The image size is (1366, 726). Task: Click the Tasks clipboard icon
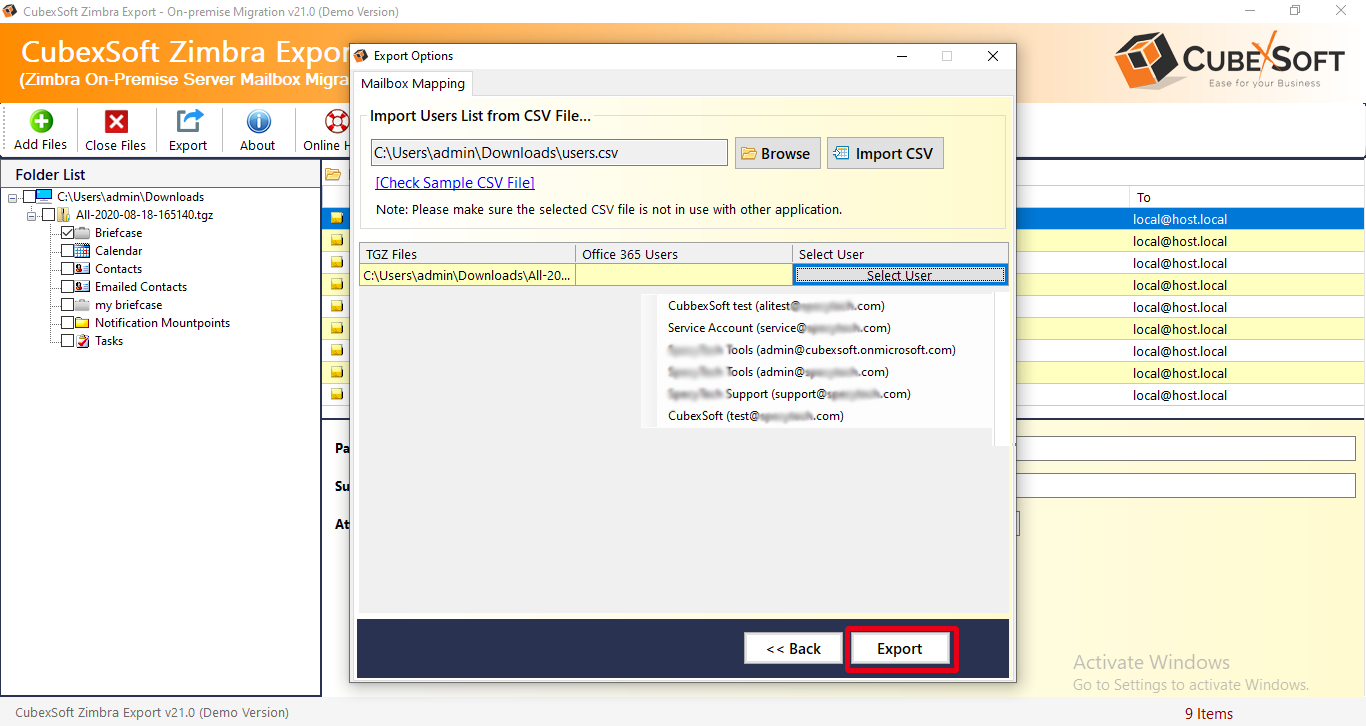tap(83, 341)
